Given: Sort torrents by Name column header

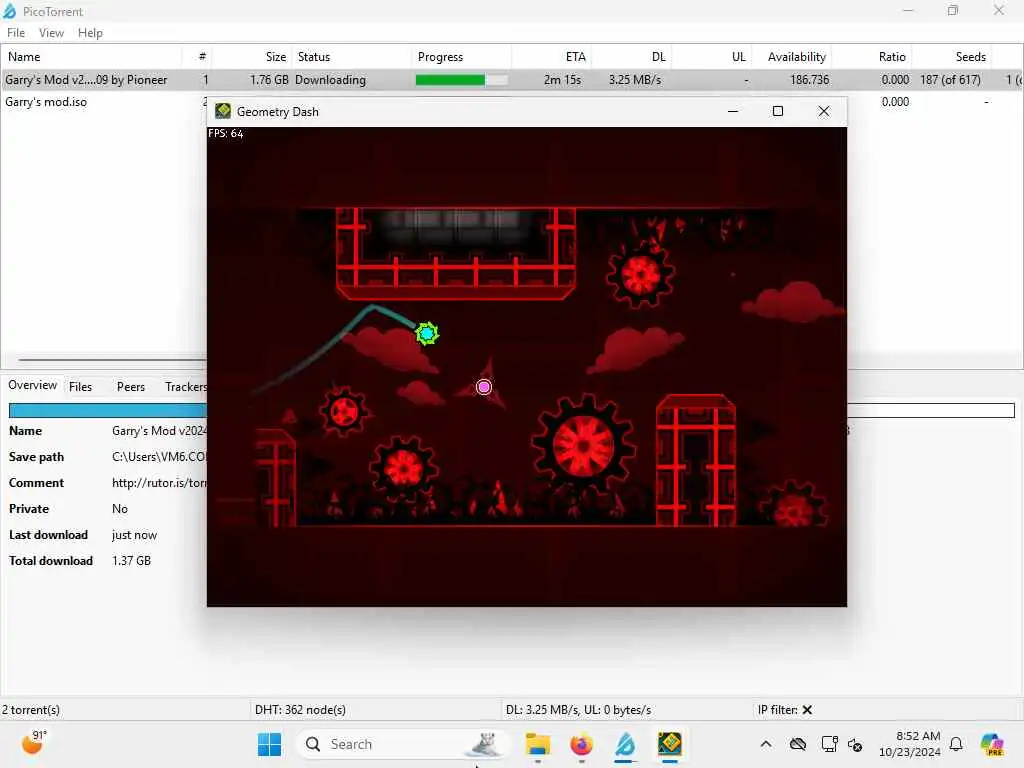Looking at the screenshot, I should point(91,57).
